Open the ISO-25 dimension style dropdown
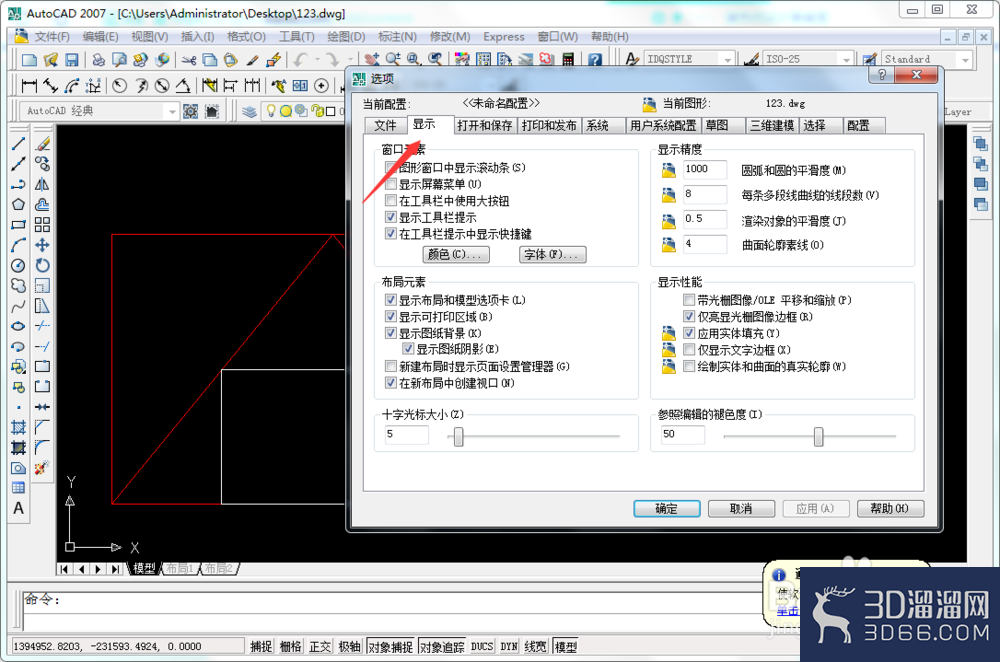The width and height of the screenshot is (1000, 662). [x=846, y=59]
